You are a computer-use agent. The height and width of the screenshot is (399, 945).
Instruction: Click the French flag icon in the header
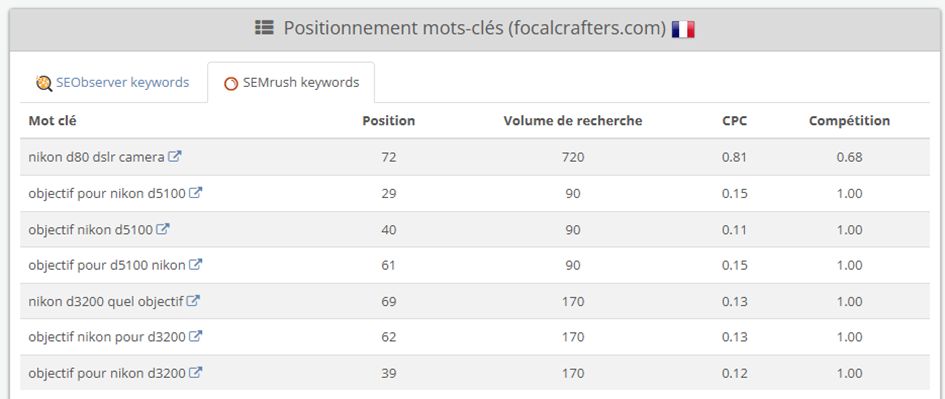pos(683,29)
